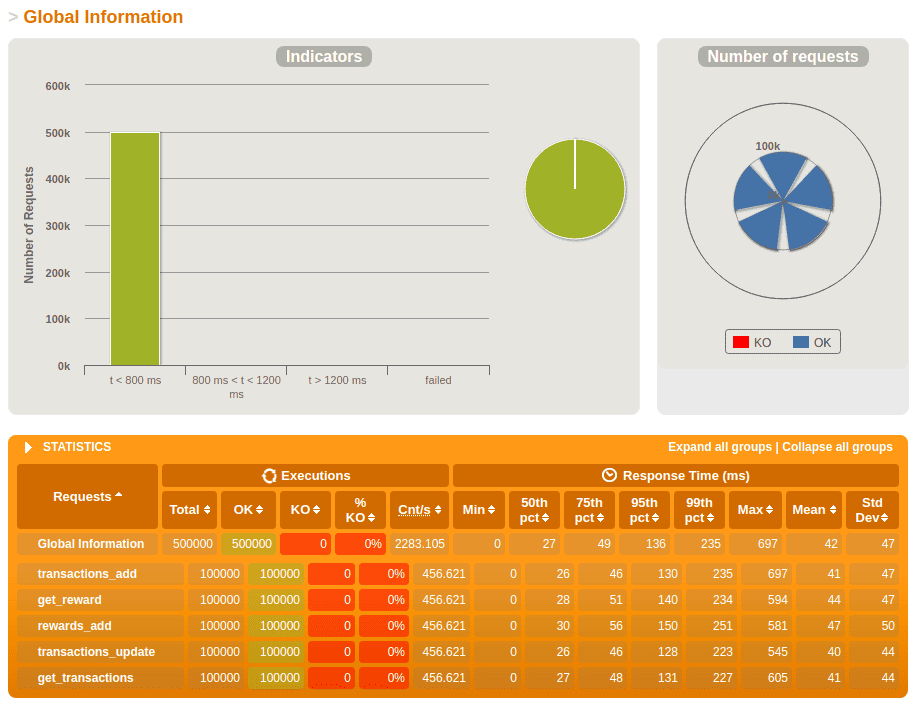Sort by Std Dev column arrows

click(x=884, y=517)
